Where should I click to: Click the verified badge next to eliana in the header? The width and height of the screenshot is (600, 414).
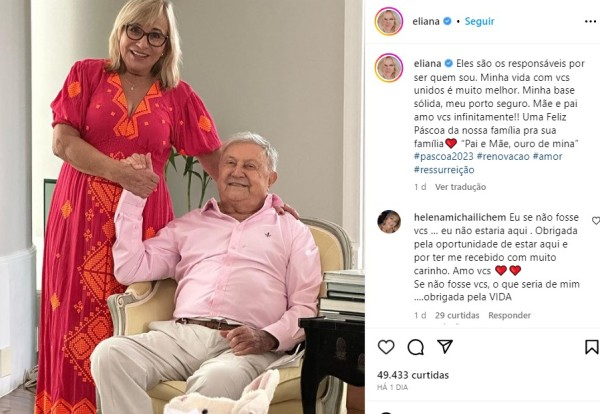(447, 21)
